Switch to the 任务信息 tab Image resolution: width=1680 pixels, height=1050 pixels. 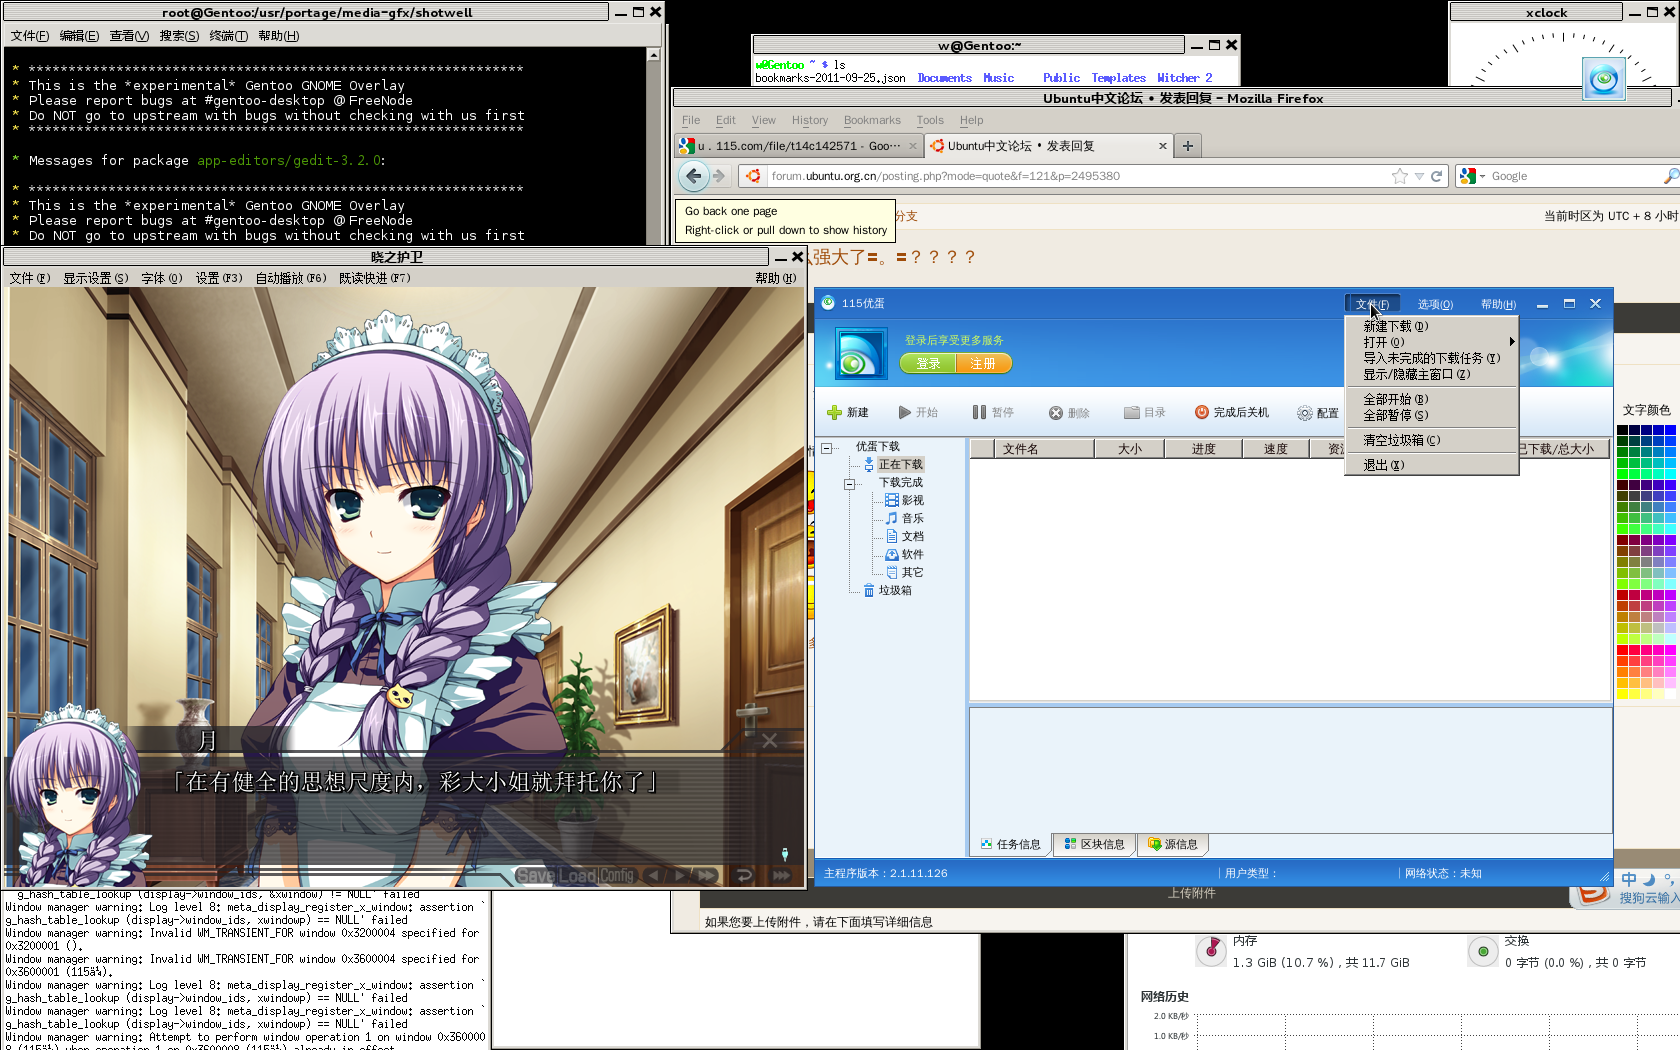(1011, 844)
